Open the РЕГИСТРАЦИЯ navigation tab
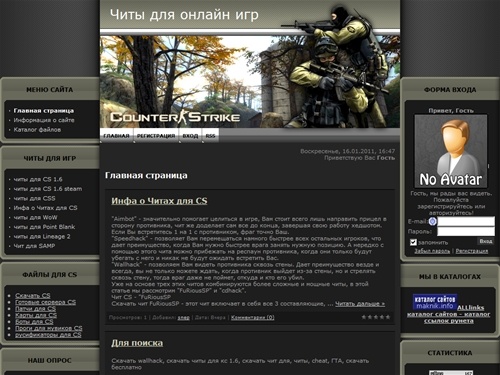The height and width of the screenshot is (375, 500). [x=156, y=136]
